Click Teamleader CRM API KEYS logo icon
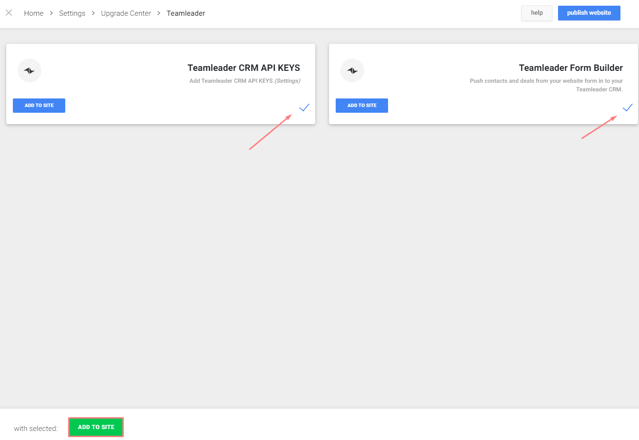The height and width of the screenshot is (440, 639). (x=29, y=70)
